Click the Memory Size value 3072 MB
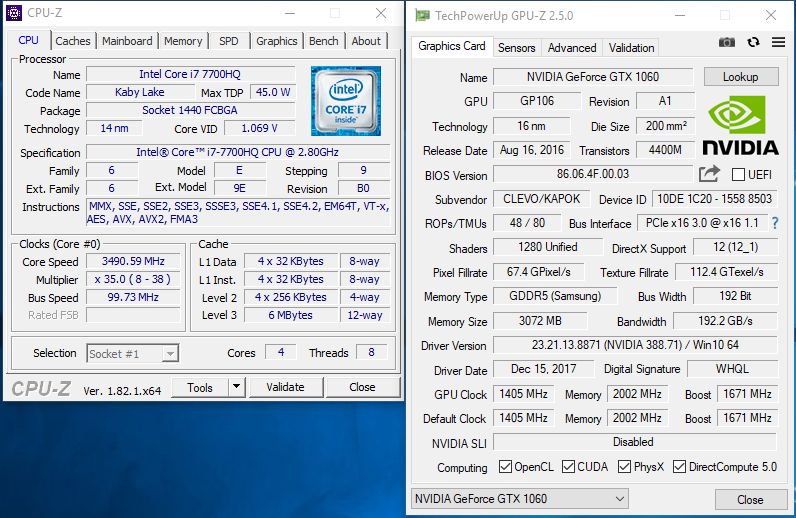The image size is (796, 518). [x=540, y=320]
